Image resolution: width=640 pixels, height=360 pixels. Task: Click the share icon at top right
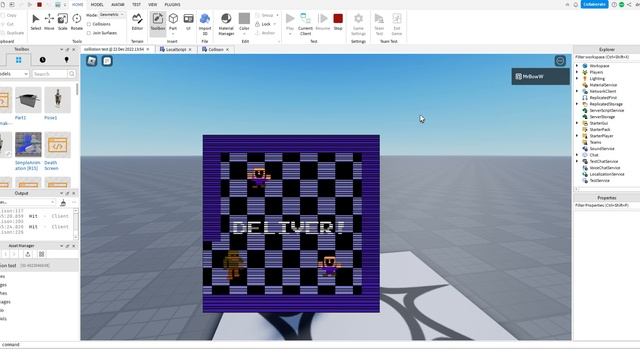(629, 4)
